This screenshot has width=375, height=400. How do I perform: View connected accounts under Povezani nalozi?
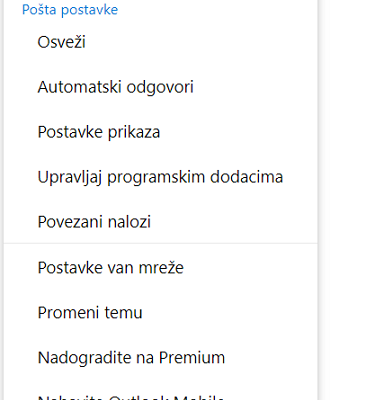pyautogui.click(x=161, y=222)
